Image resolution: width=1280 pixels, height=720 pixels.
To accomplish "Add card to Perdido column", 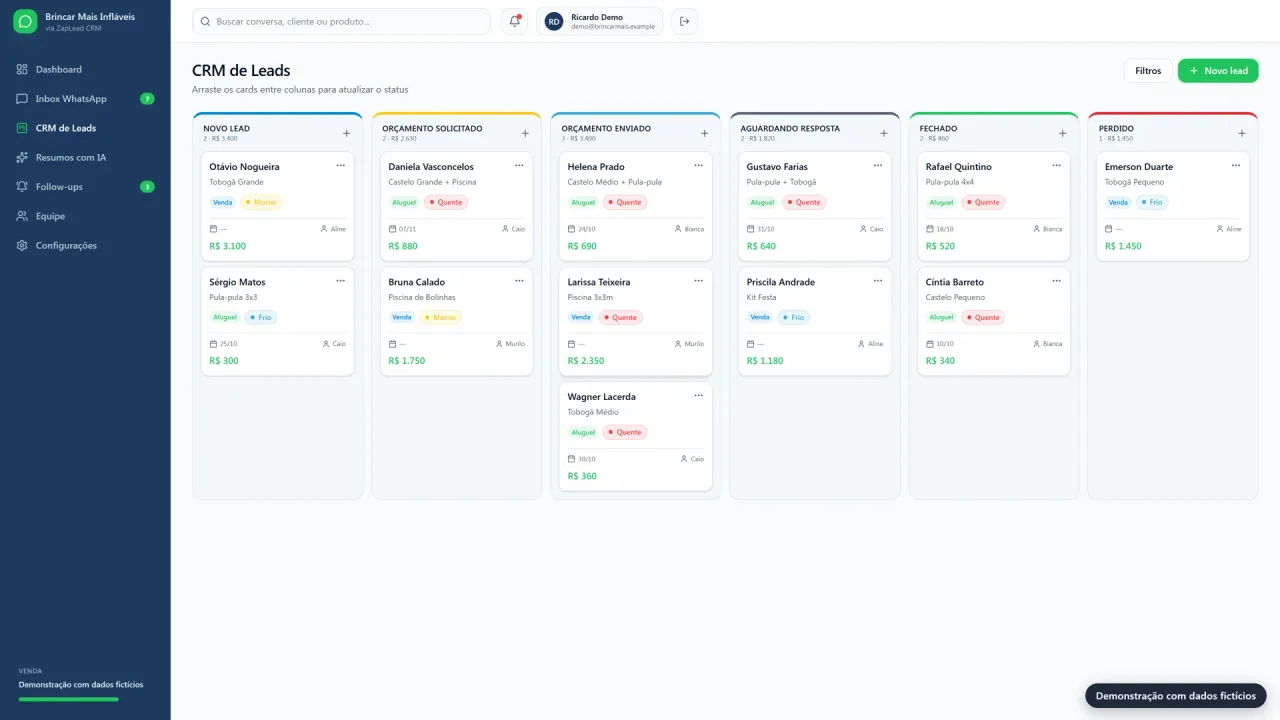I will point(1241,133).
